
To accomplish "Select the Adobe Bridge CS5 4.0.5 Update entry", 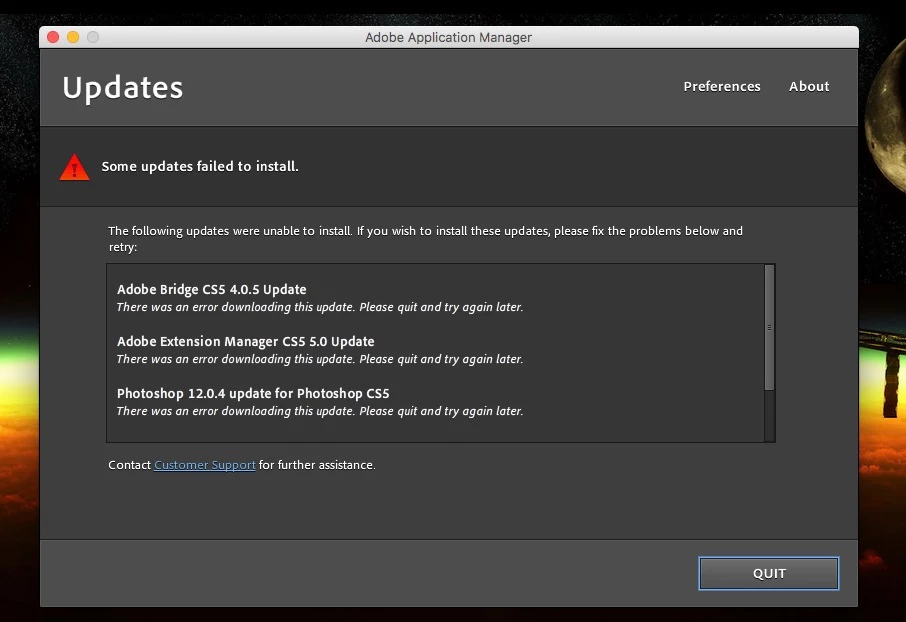I will [211, 289].
